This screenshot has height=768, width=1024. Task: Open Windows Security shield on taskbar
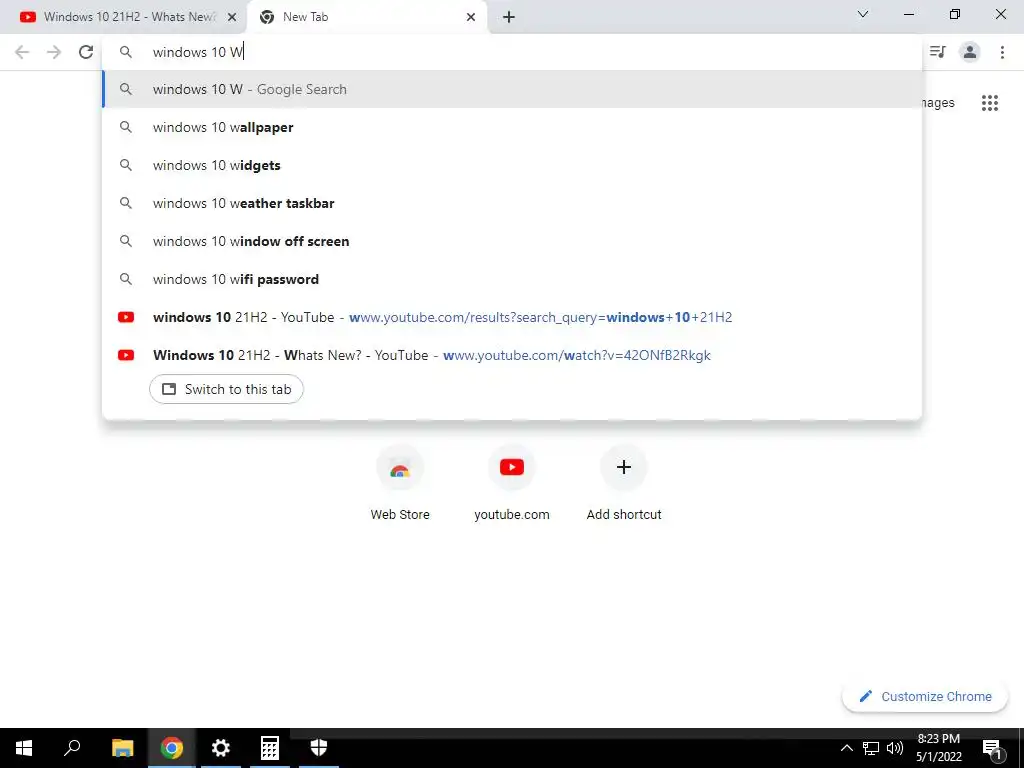pyautogui.click(x=319, y=748)
